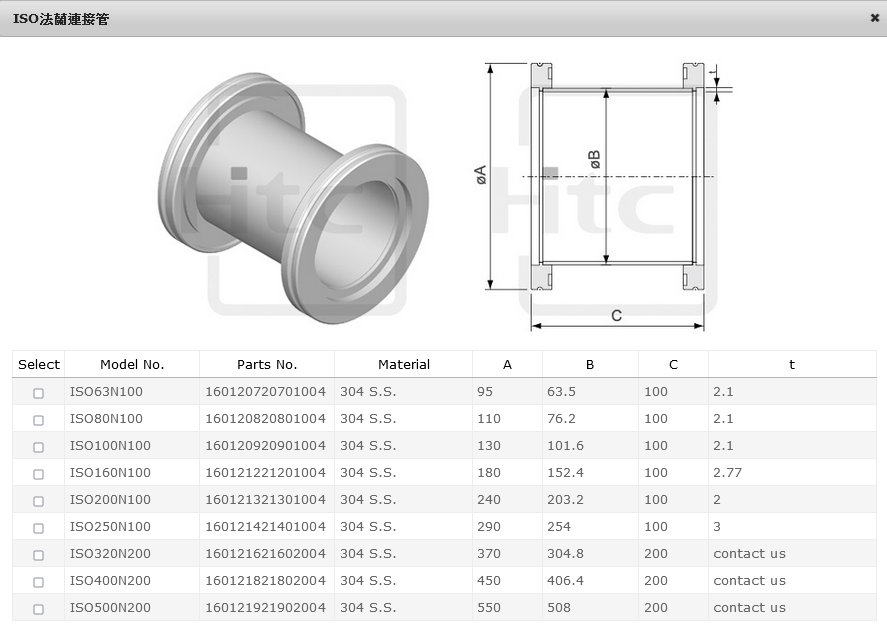Click the Material column header

pos(404,365)
